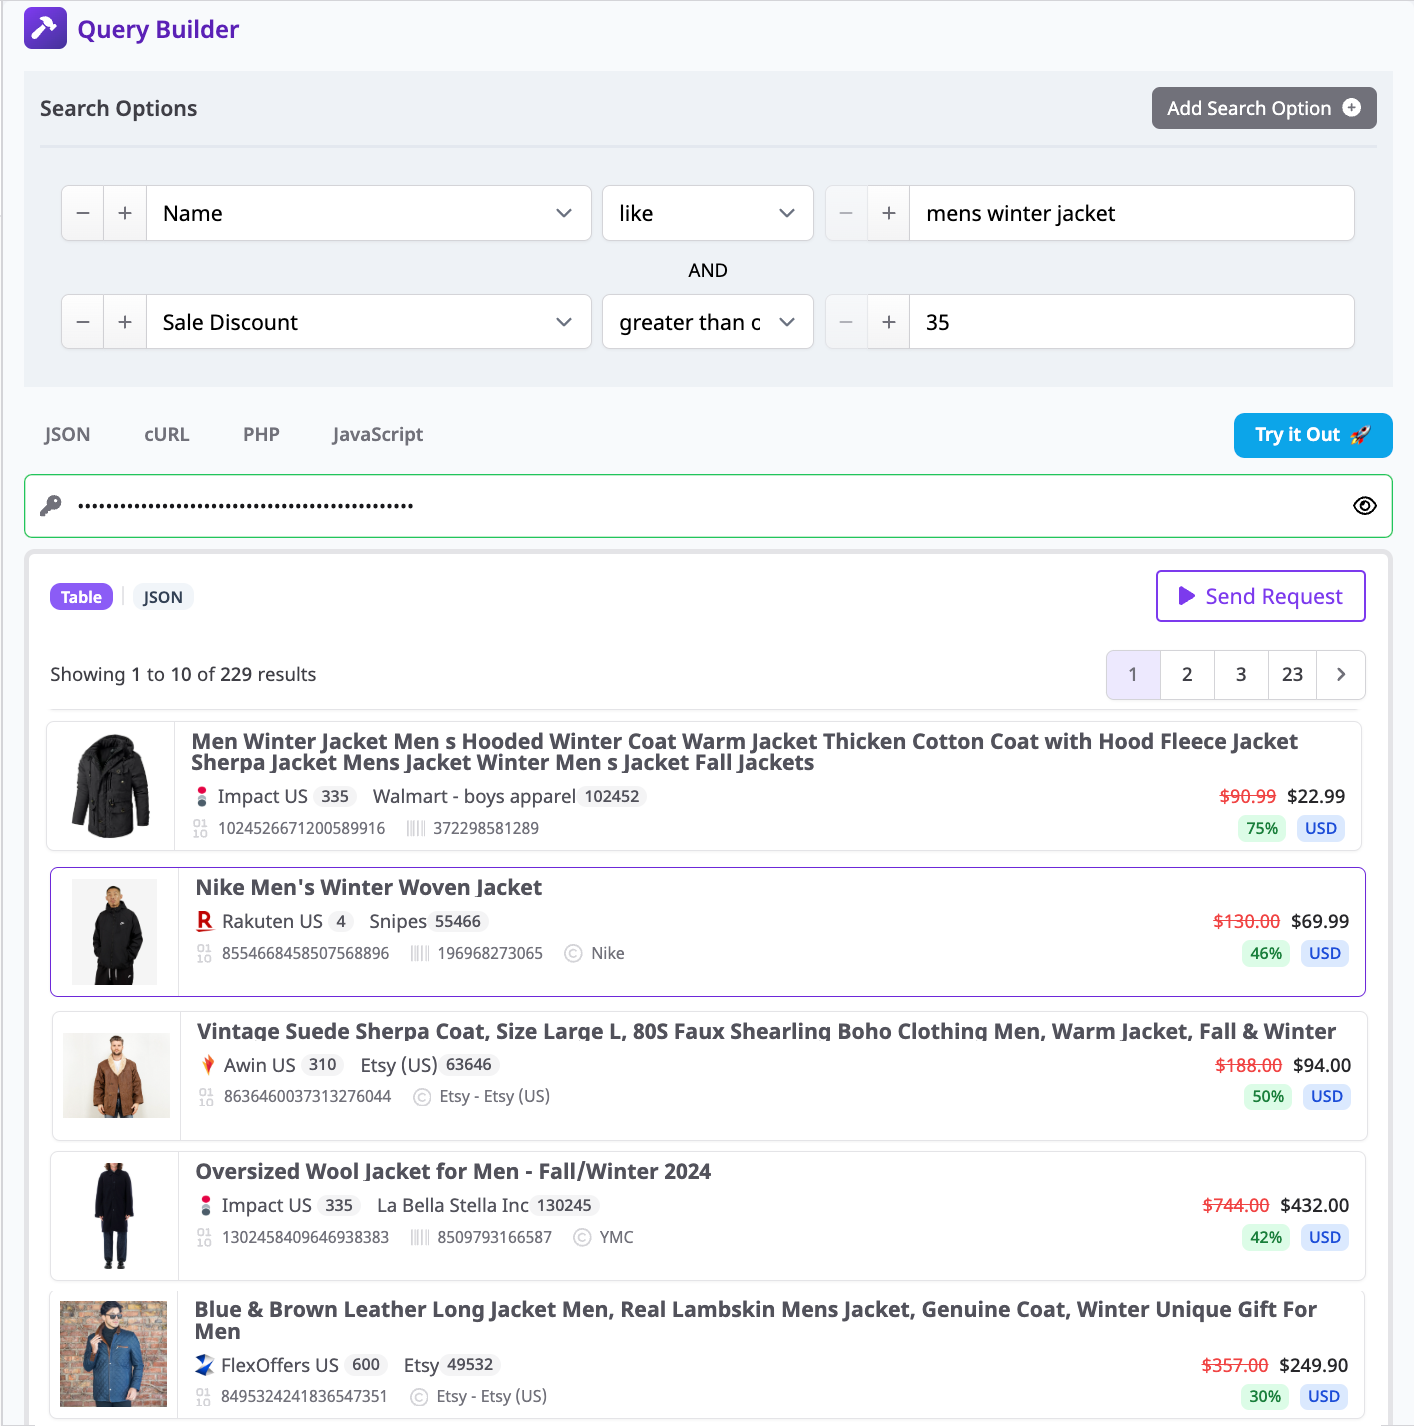
Task: Open the Vintage Suede Sherpa Coat thumbnail
Action: tap(116, 1075)
